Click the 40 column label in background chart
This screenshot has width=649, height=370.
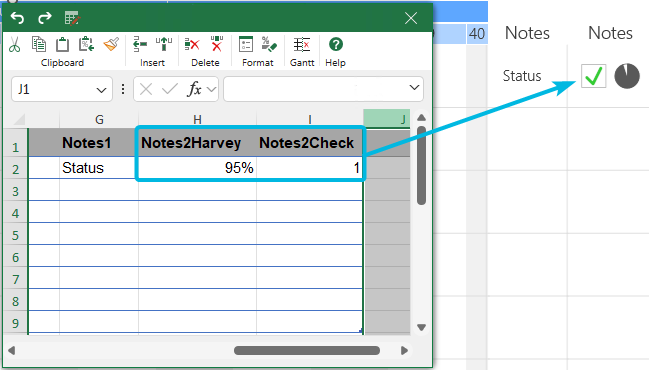point(477,34)
